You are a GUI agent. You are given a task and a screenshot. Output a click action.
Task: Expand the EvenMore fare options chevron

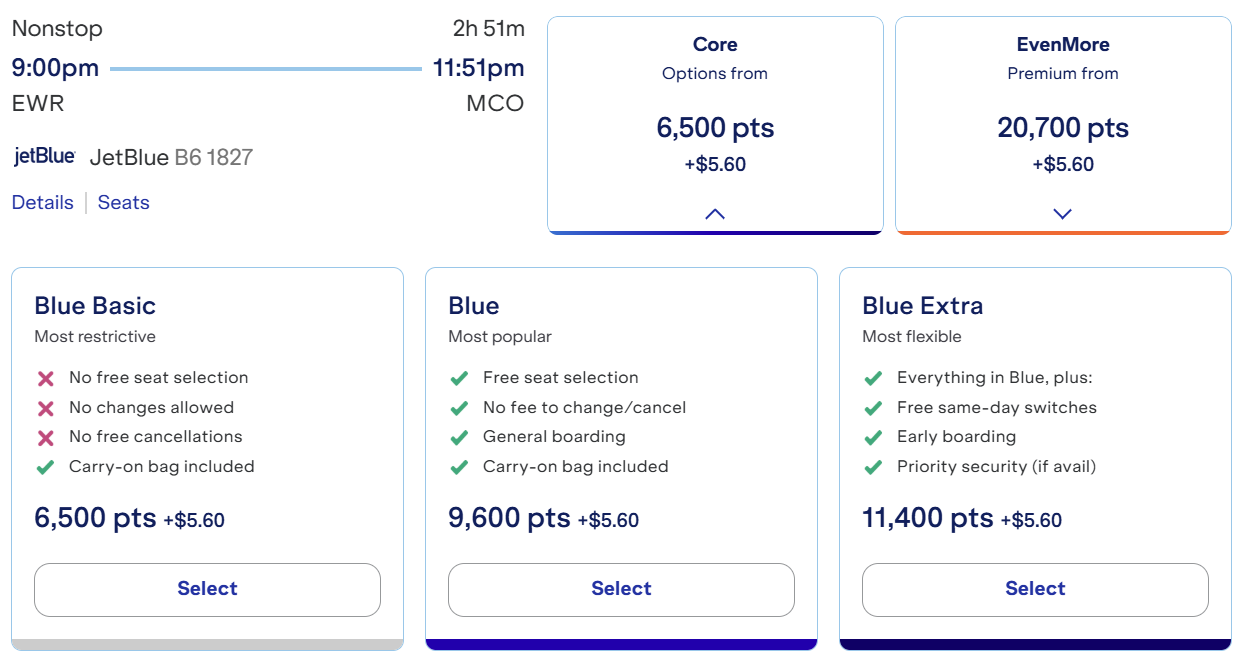pyautogui.click(x=1063, y=214)
